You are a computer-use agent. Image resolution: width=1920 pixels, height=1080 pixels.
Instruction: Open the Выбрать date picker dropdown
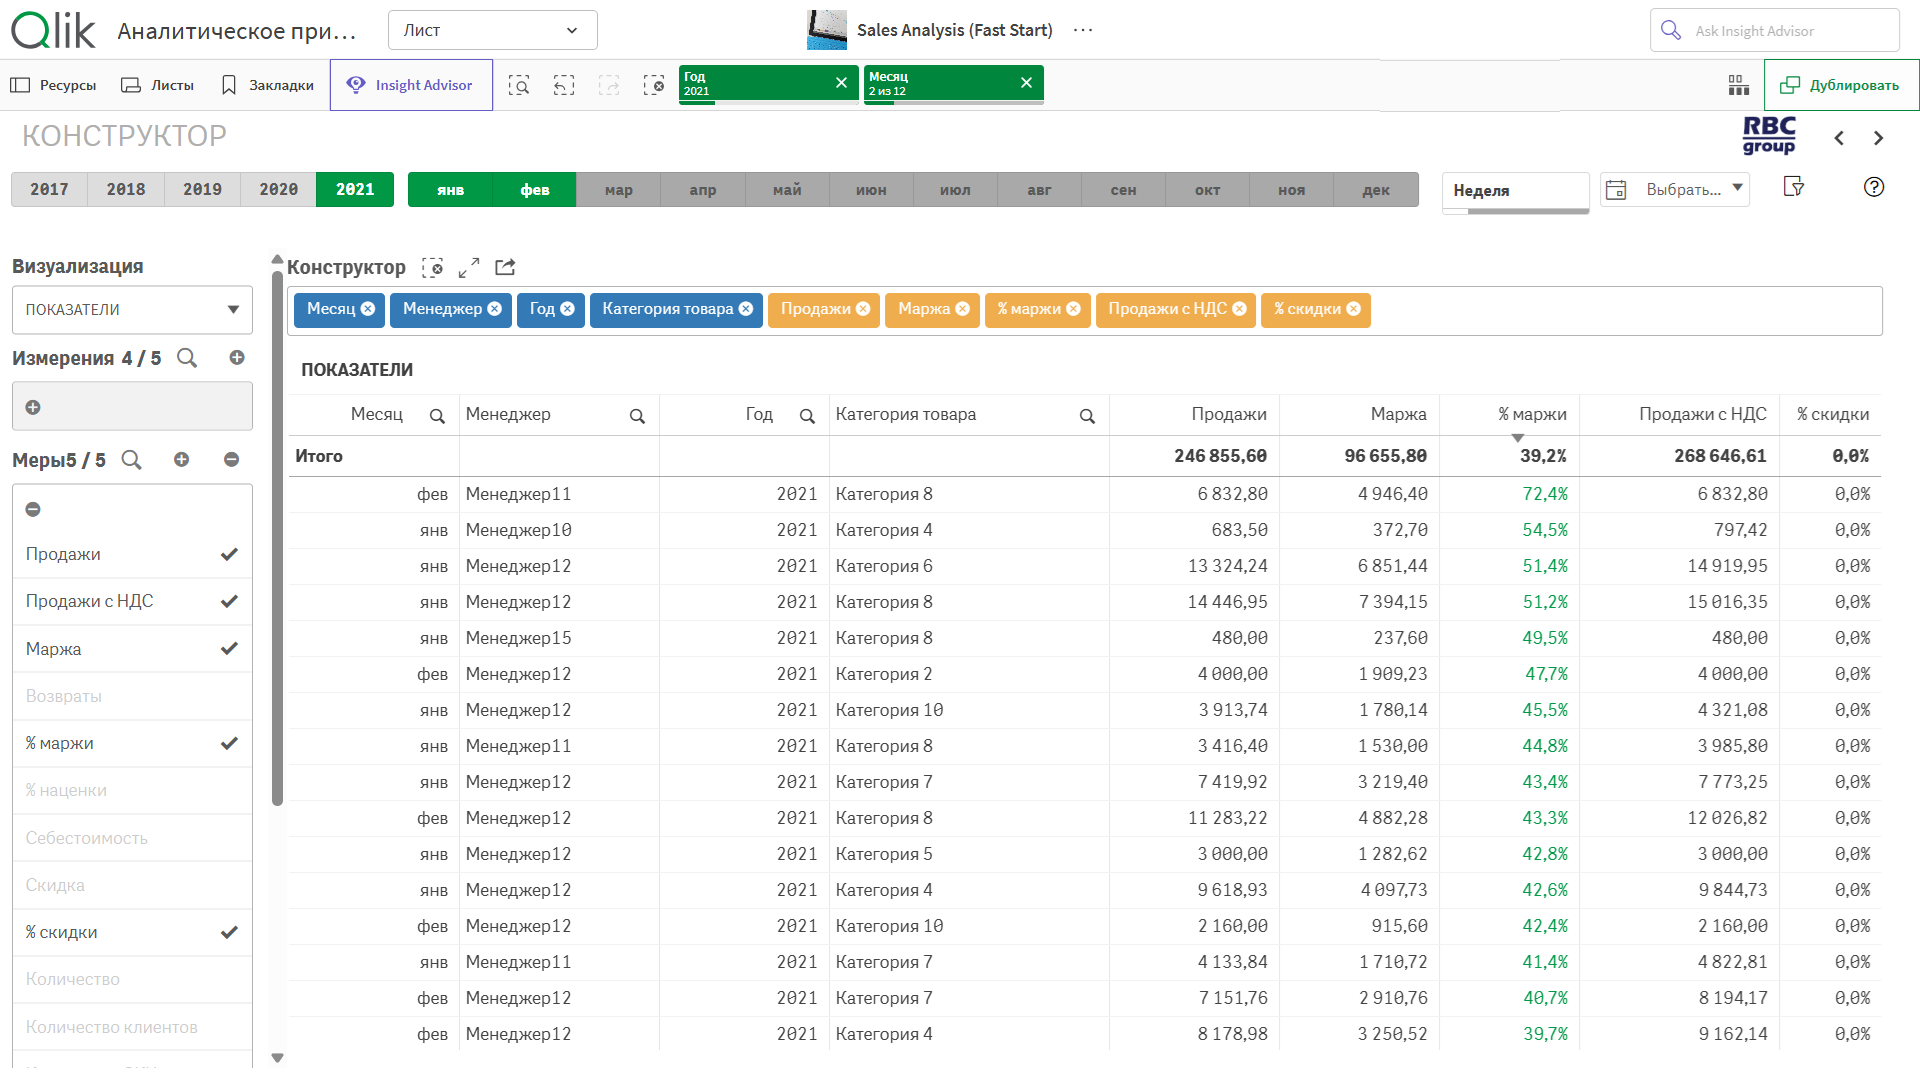pyautogui.click(x=1675, y=189)
